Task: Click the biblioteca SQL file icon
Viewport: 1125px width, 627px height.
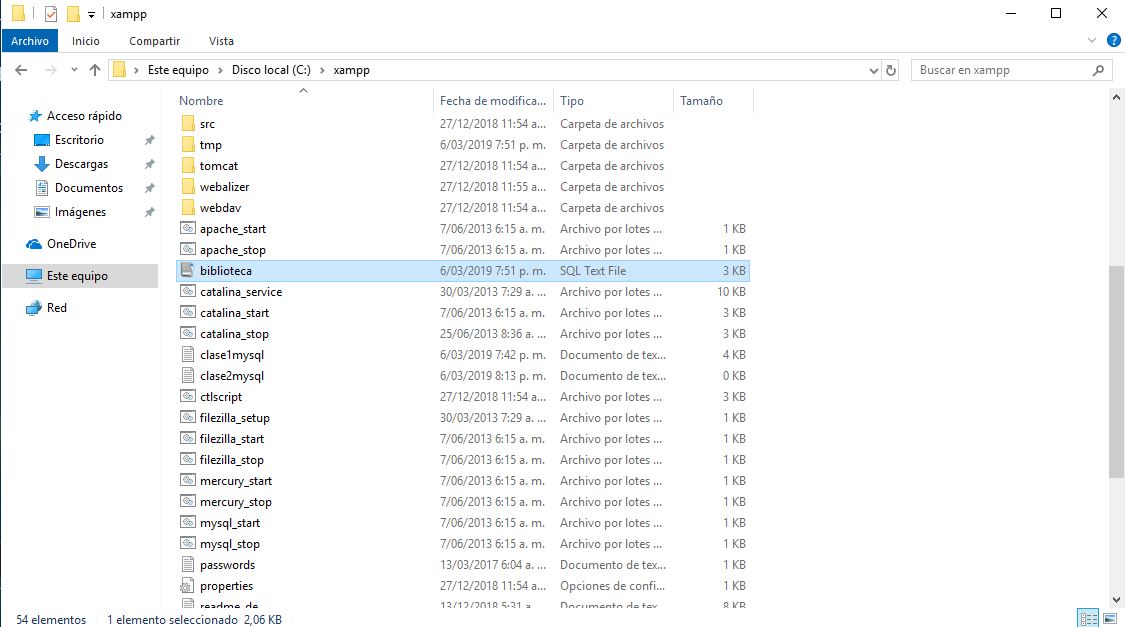Action: pos(187,271)
